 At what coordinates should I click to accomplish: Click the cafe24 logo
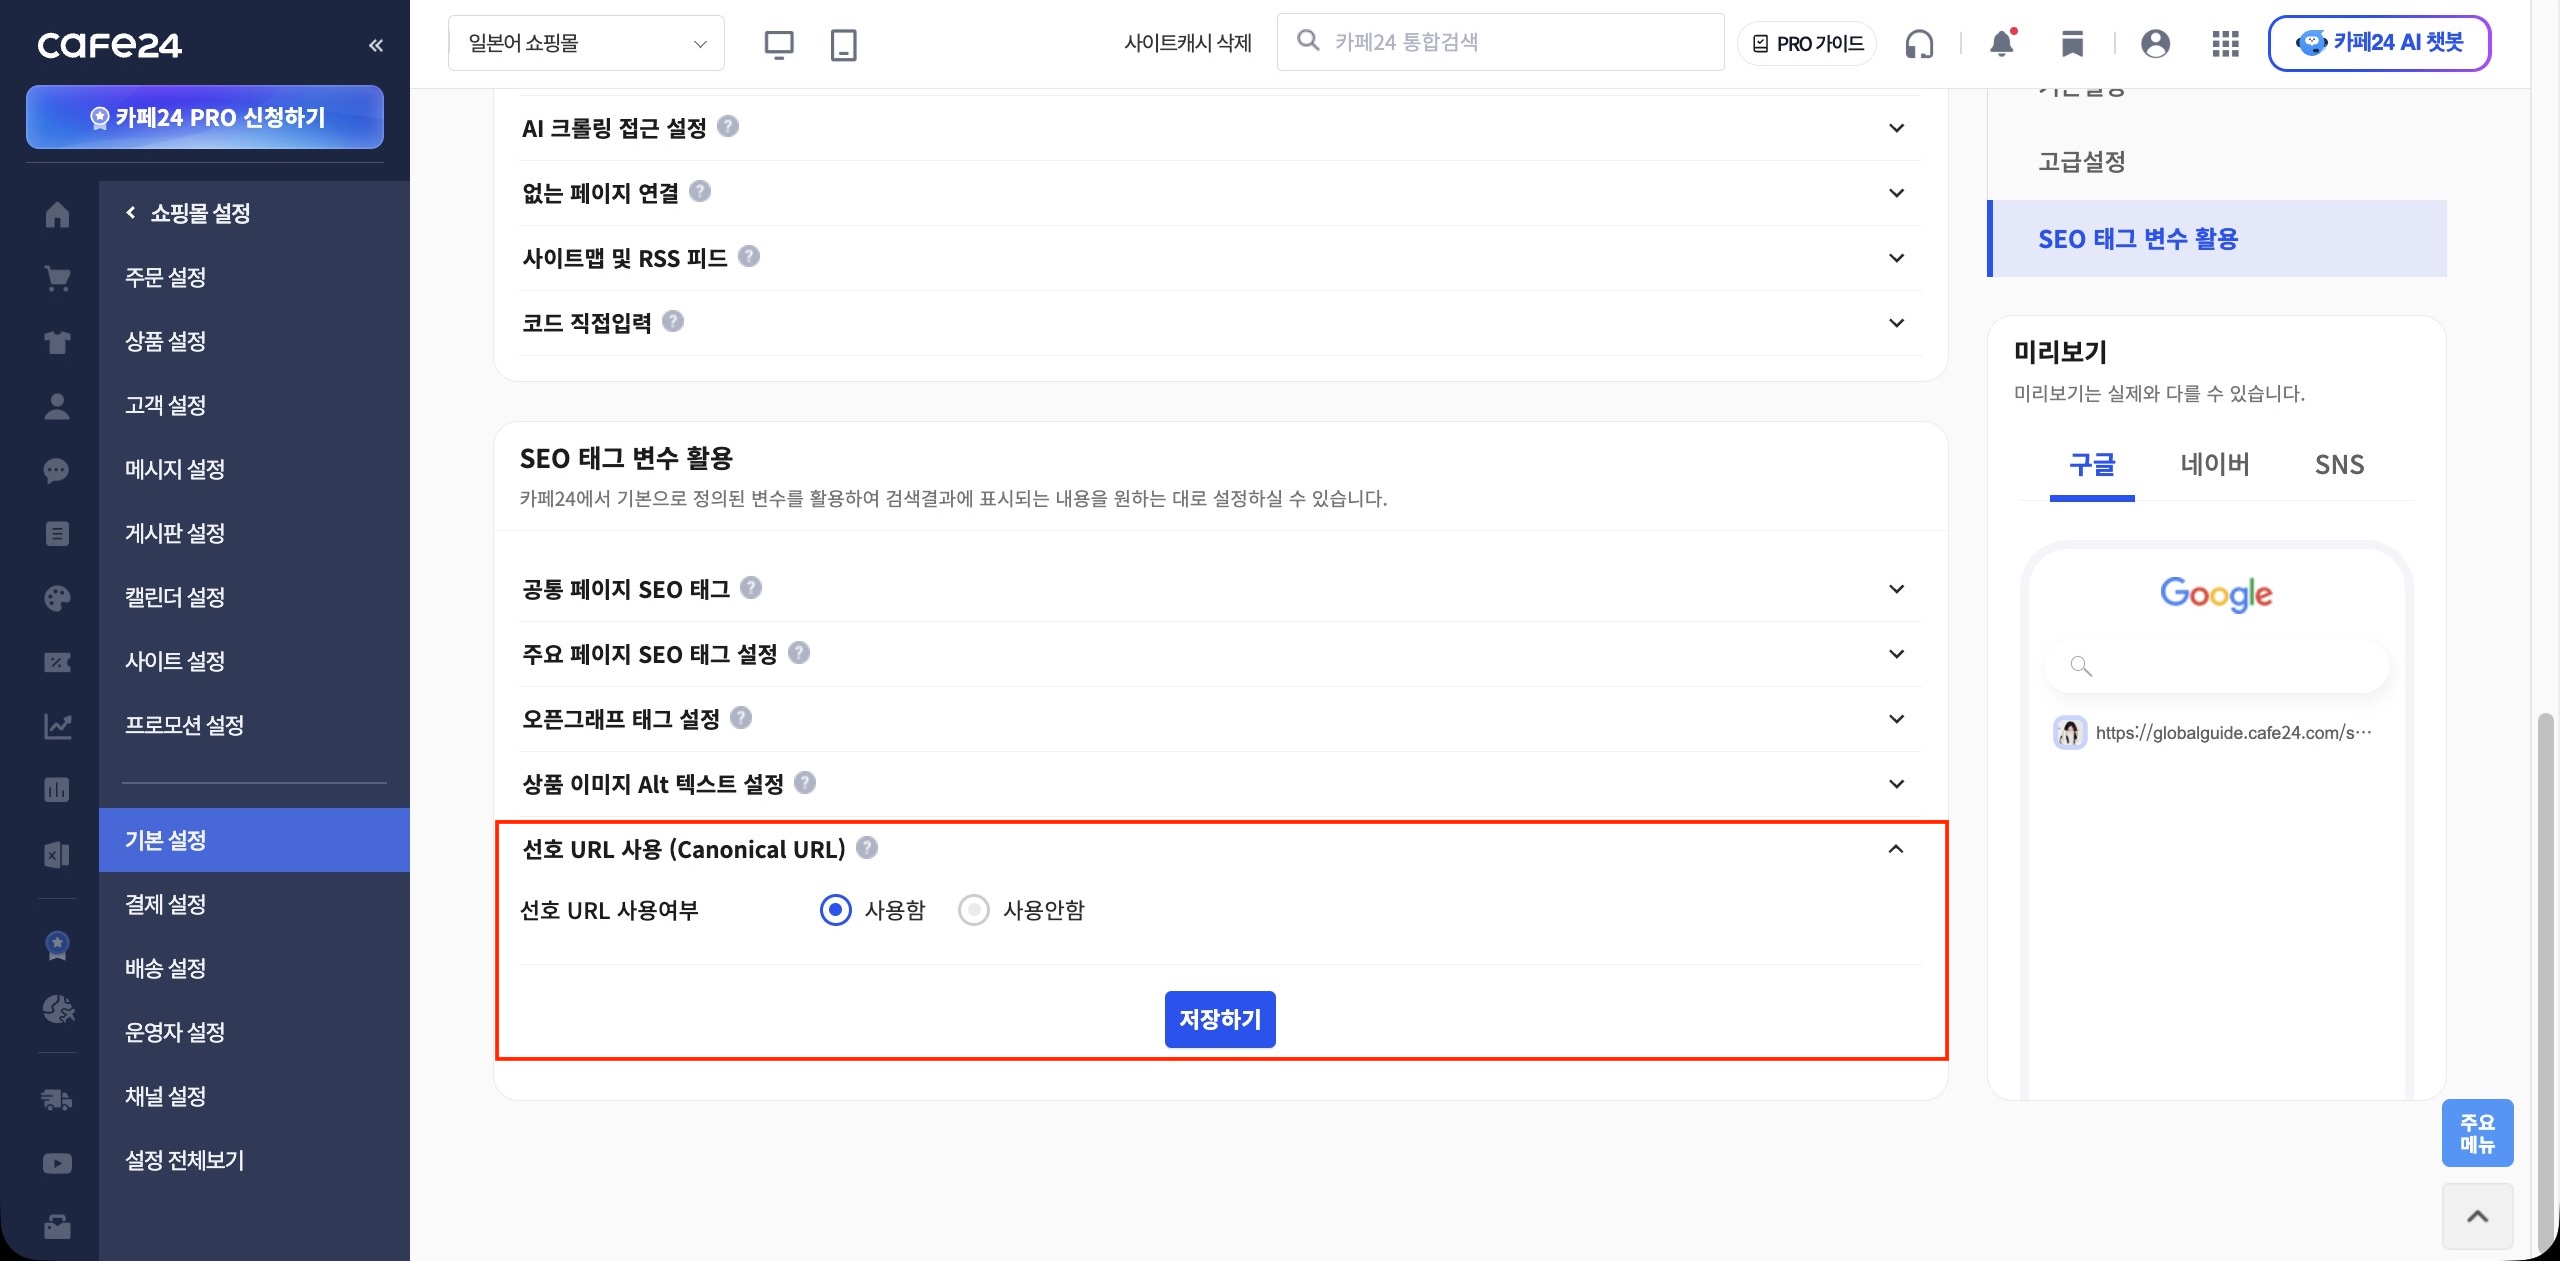(110, 45)
